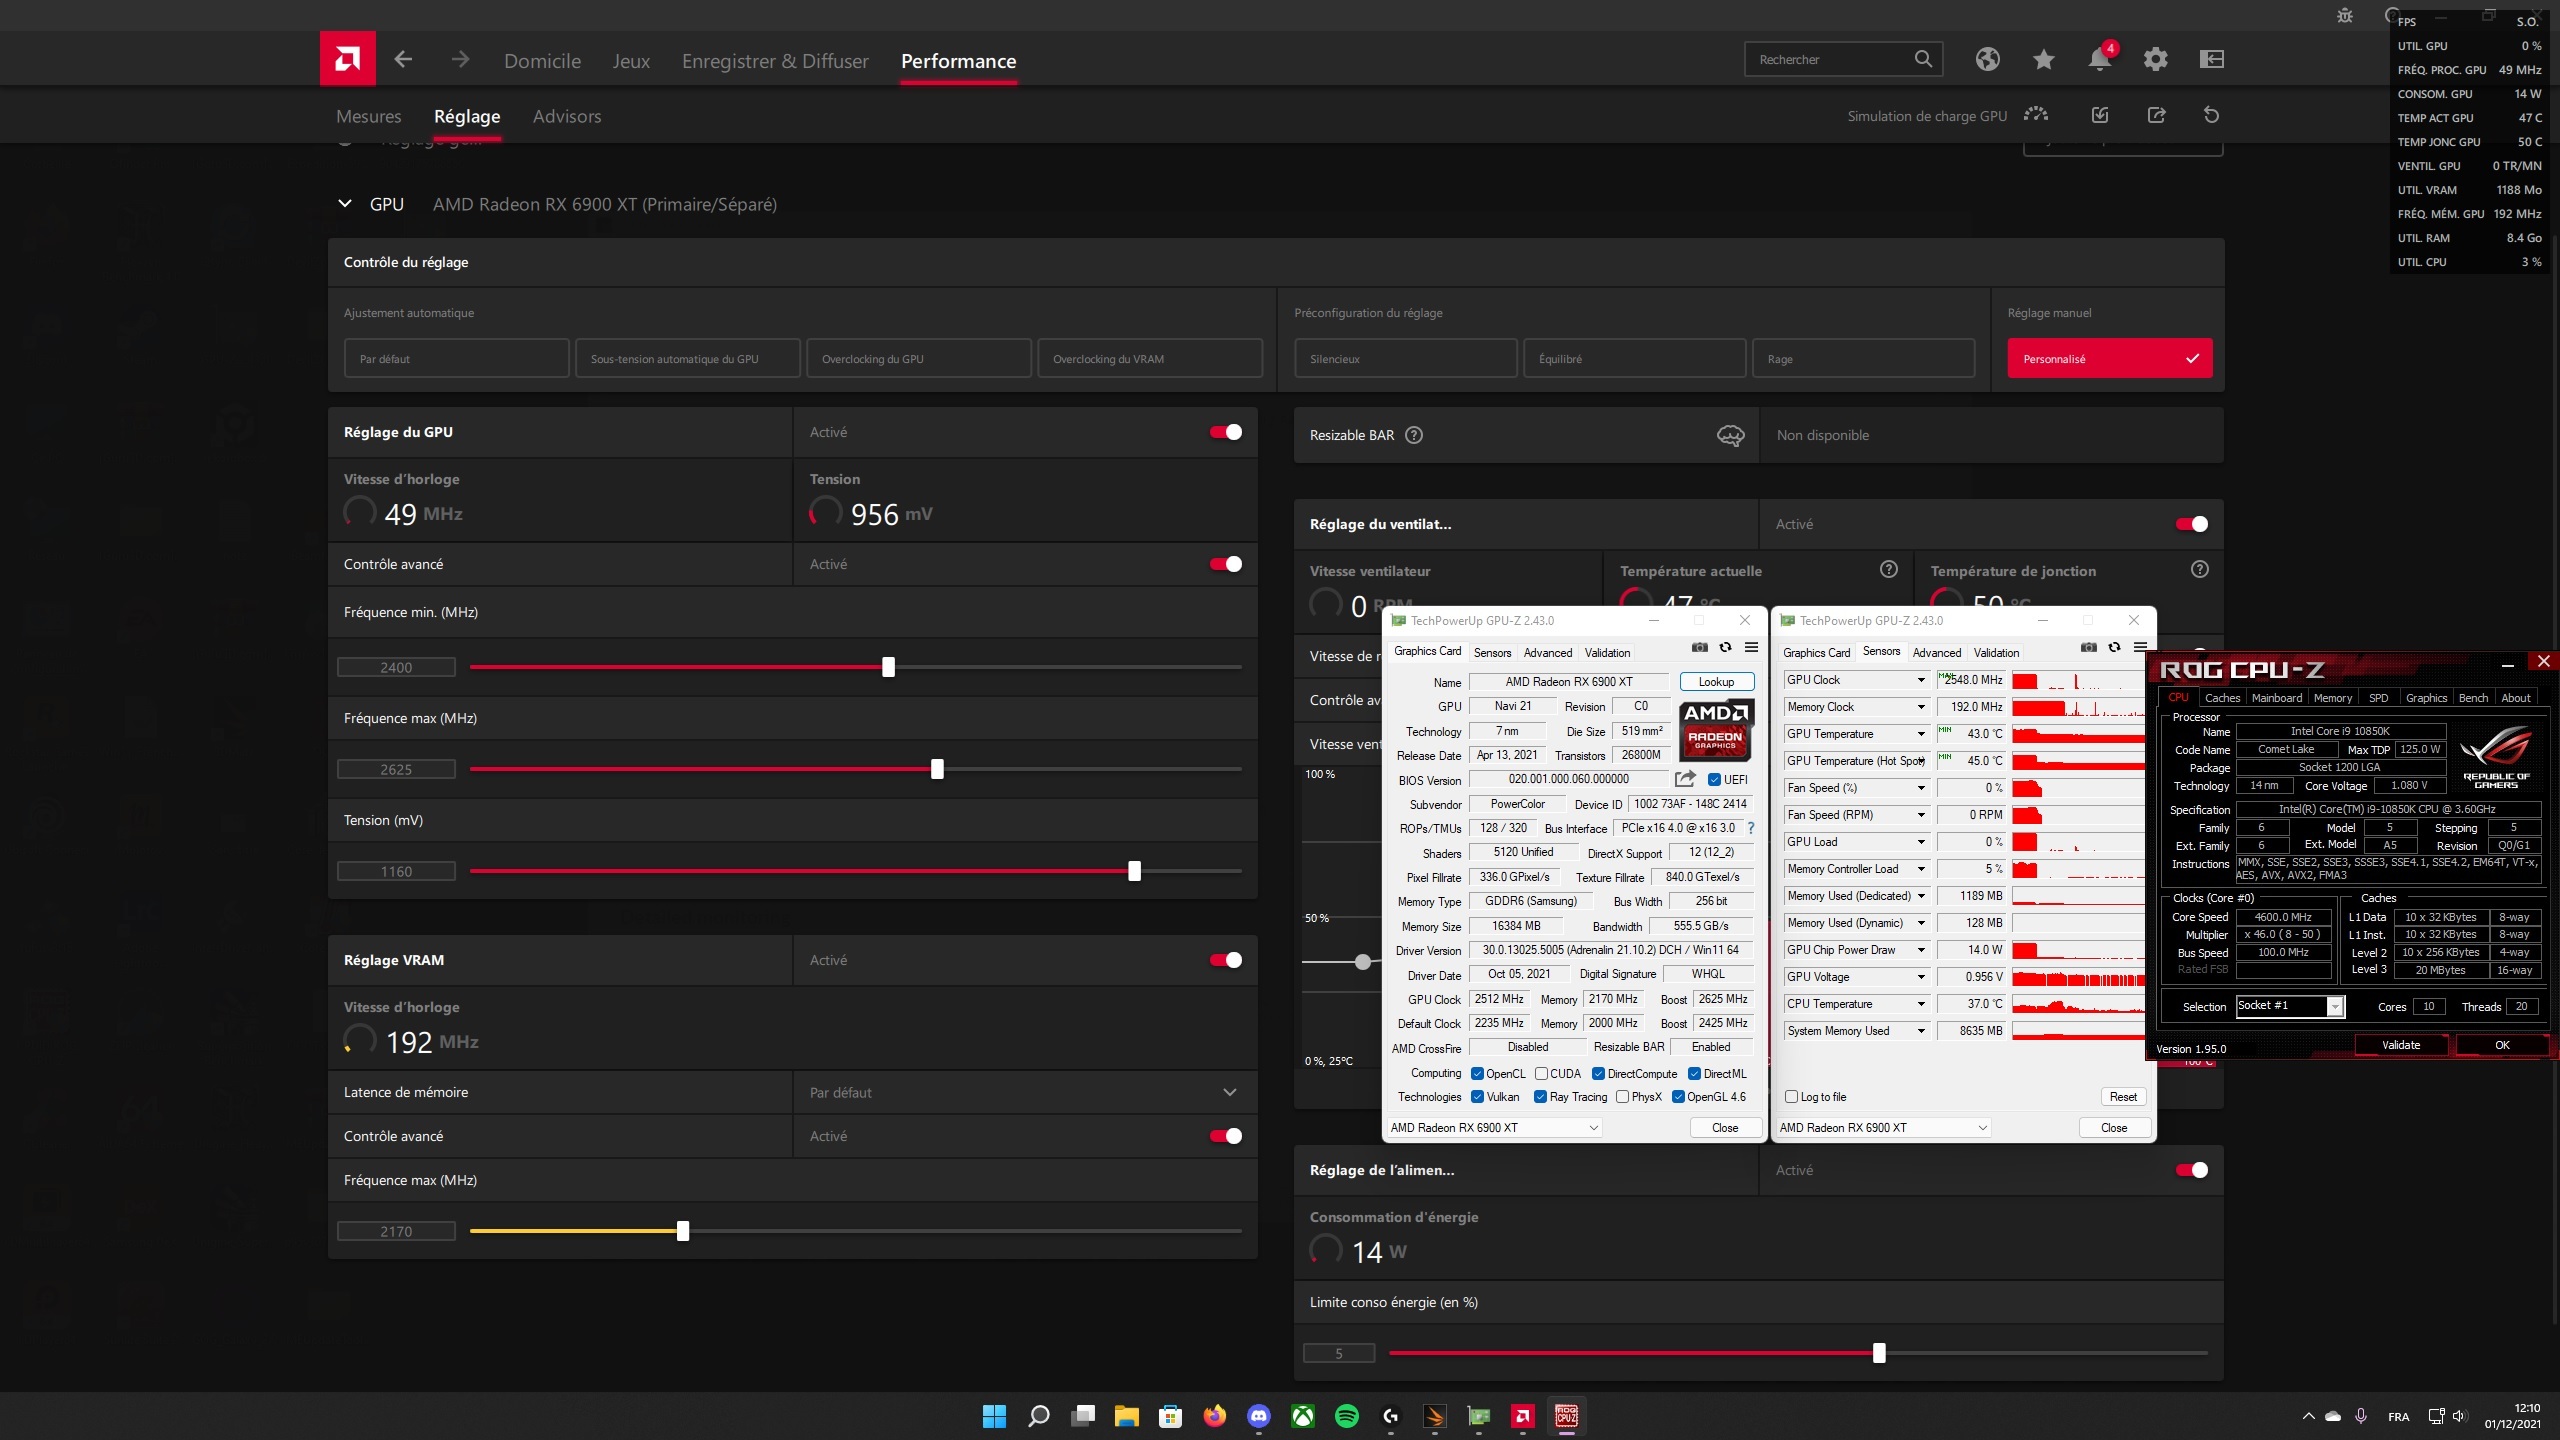
Task: Click the AMD logo home icon
Action: [x=347, y=59]
